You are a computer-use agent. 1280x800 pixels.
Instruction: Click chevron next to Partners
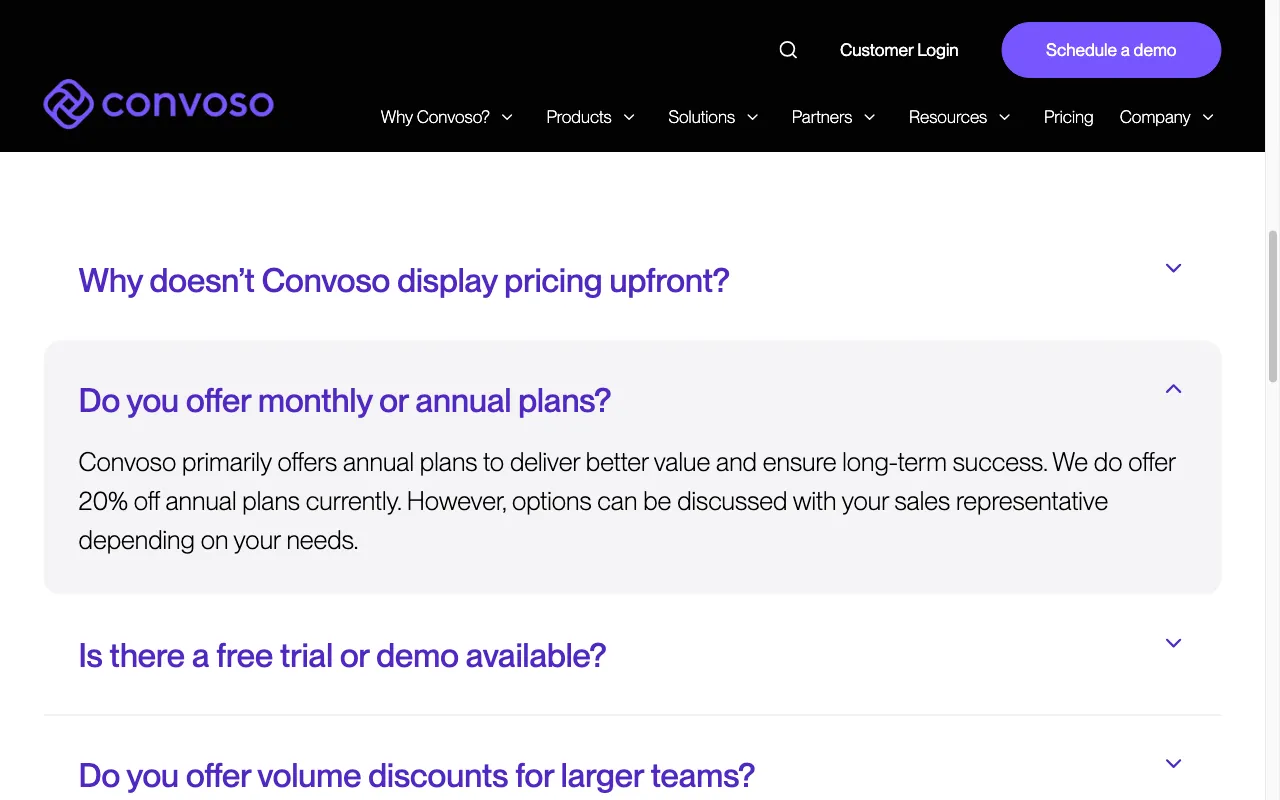click(x=870, y=117)
